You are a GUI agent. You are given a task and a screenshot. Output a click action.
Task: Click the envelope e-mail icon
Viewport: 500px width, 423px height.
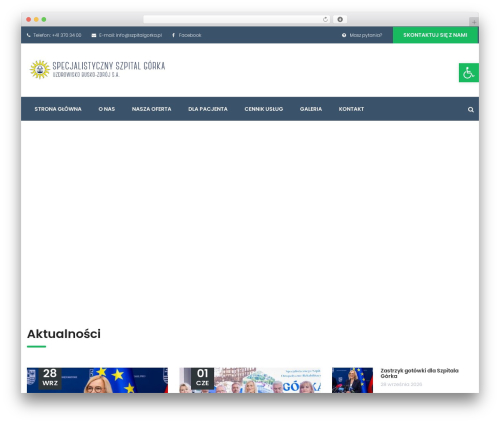(94, 35)
